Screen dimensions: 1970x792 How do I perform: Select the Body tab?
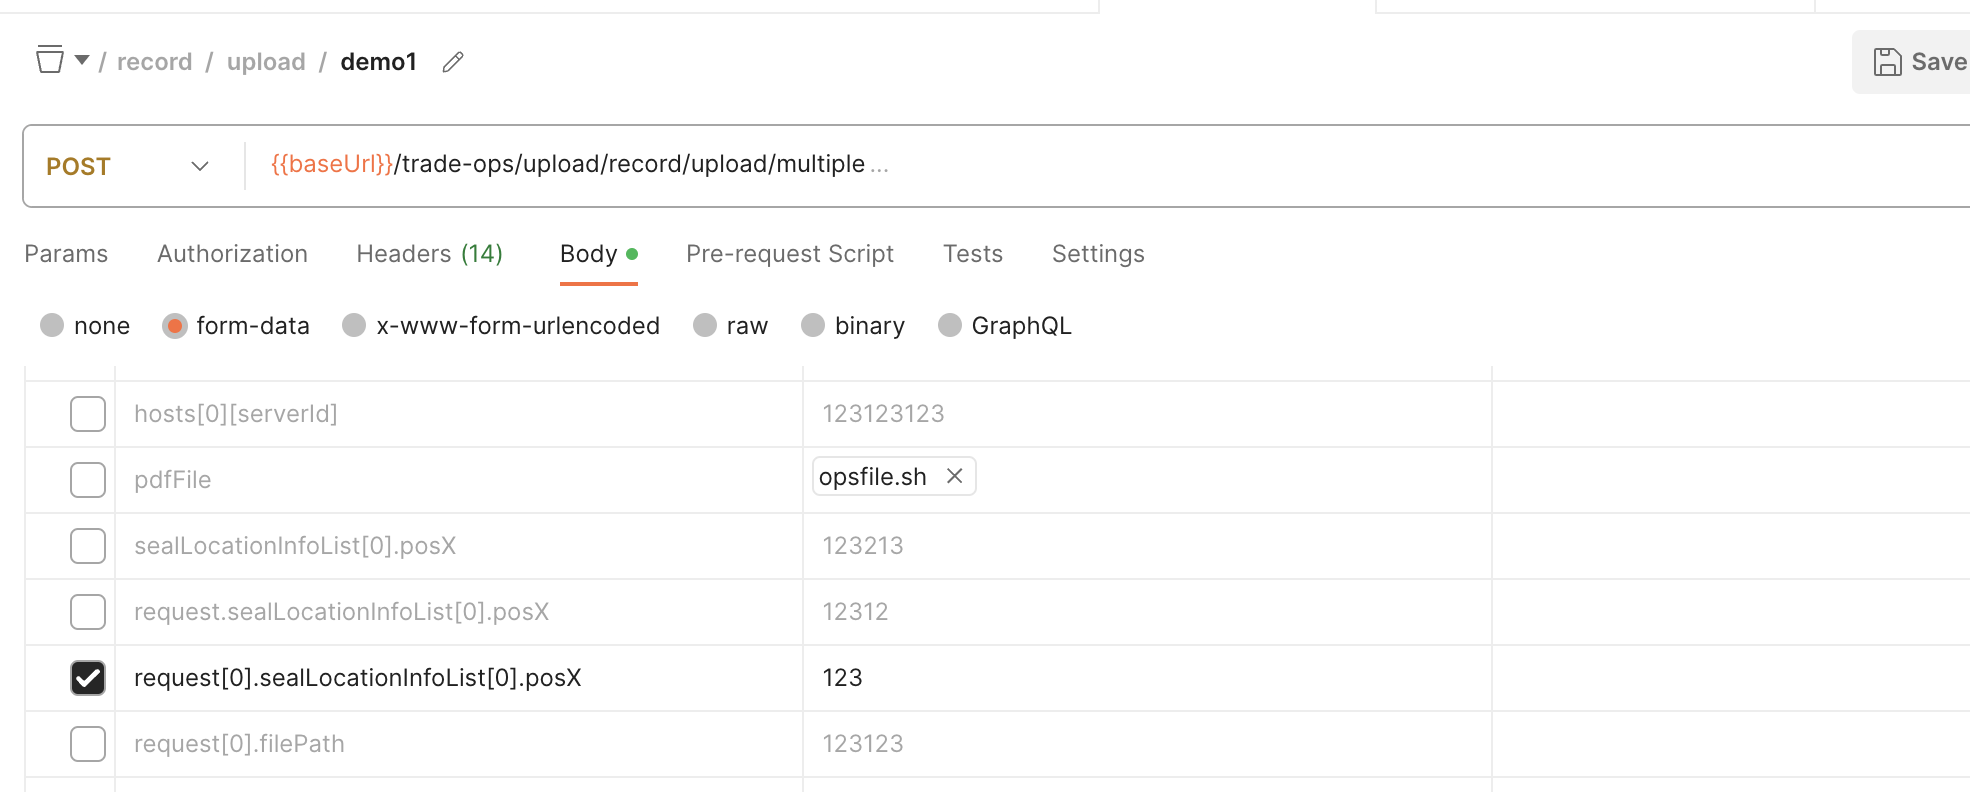[x=598, y=254]
